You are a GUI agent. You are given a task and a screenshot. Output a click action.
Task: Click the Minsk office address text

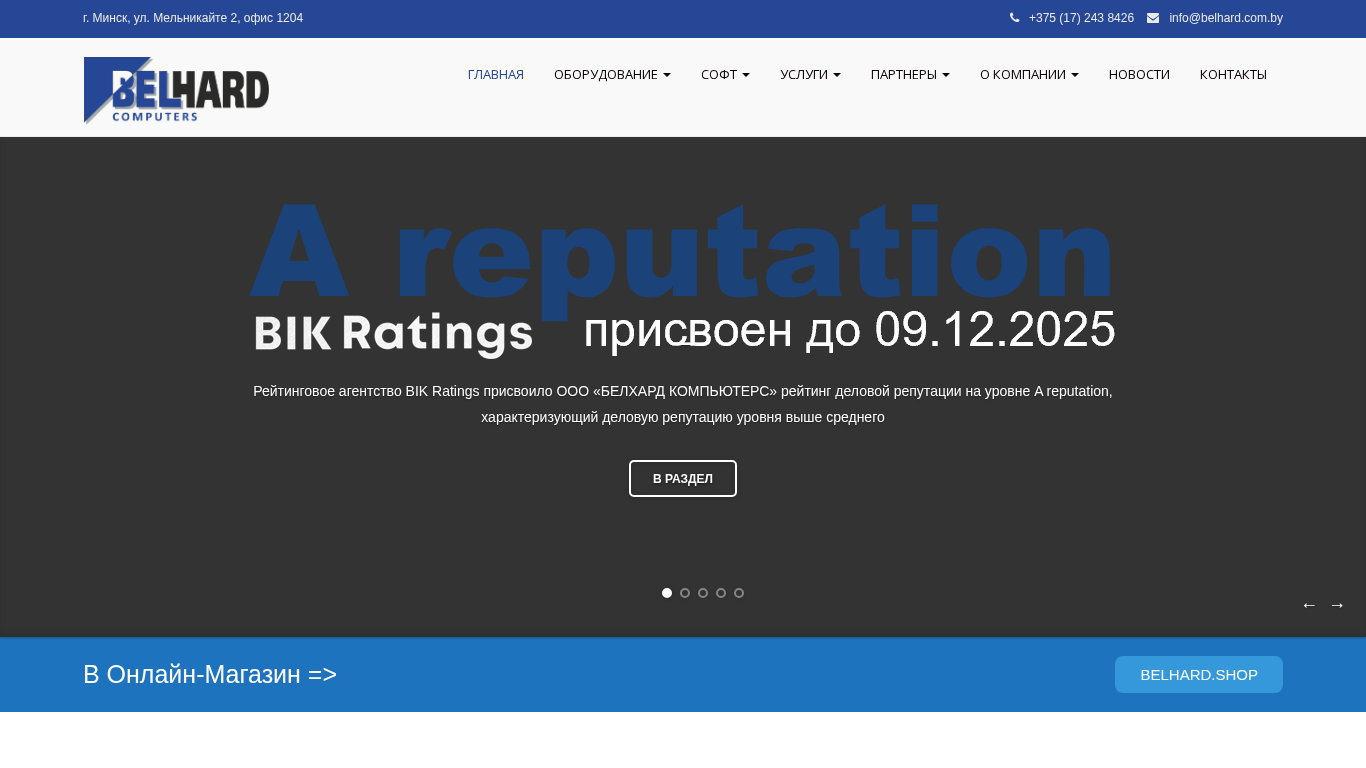tap(193, 18)
